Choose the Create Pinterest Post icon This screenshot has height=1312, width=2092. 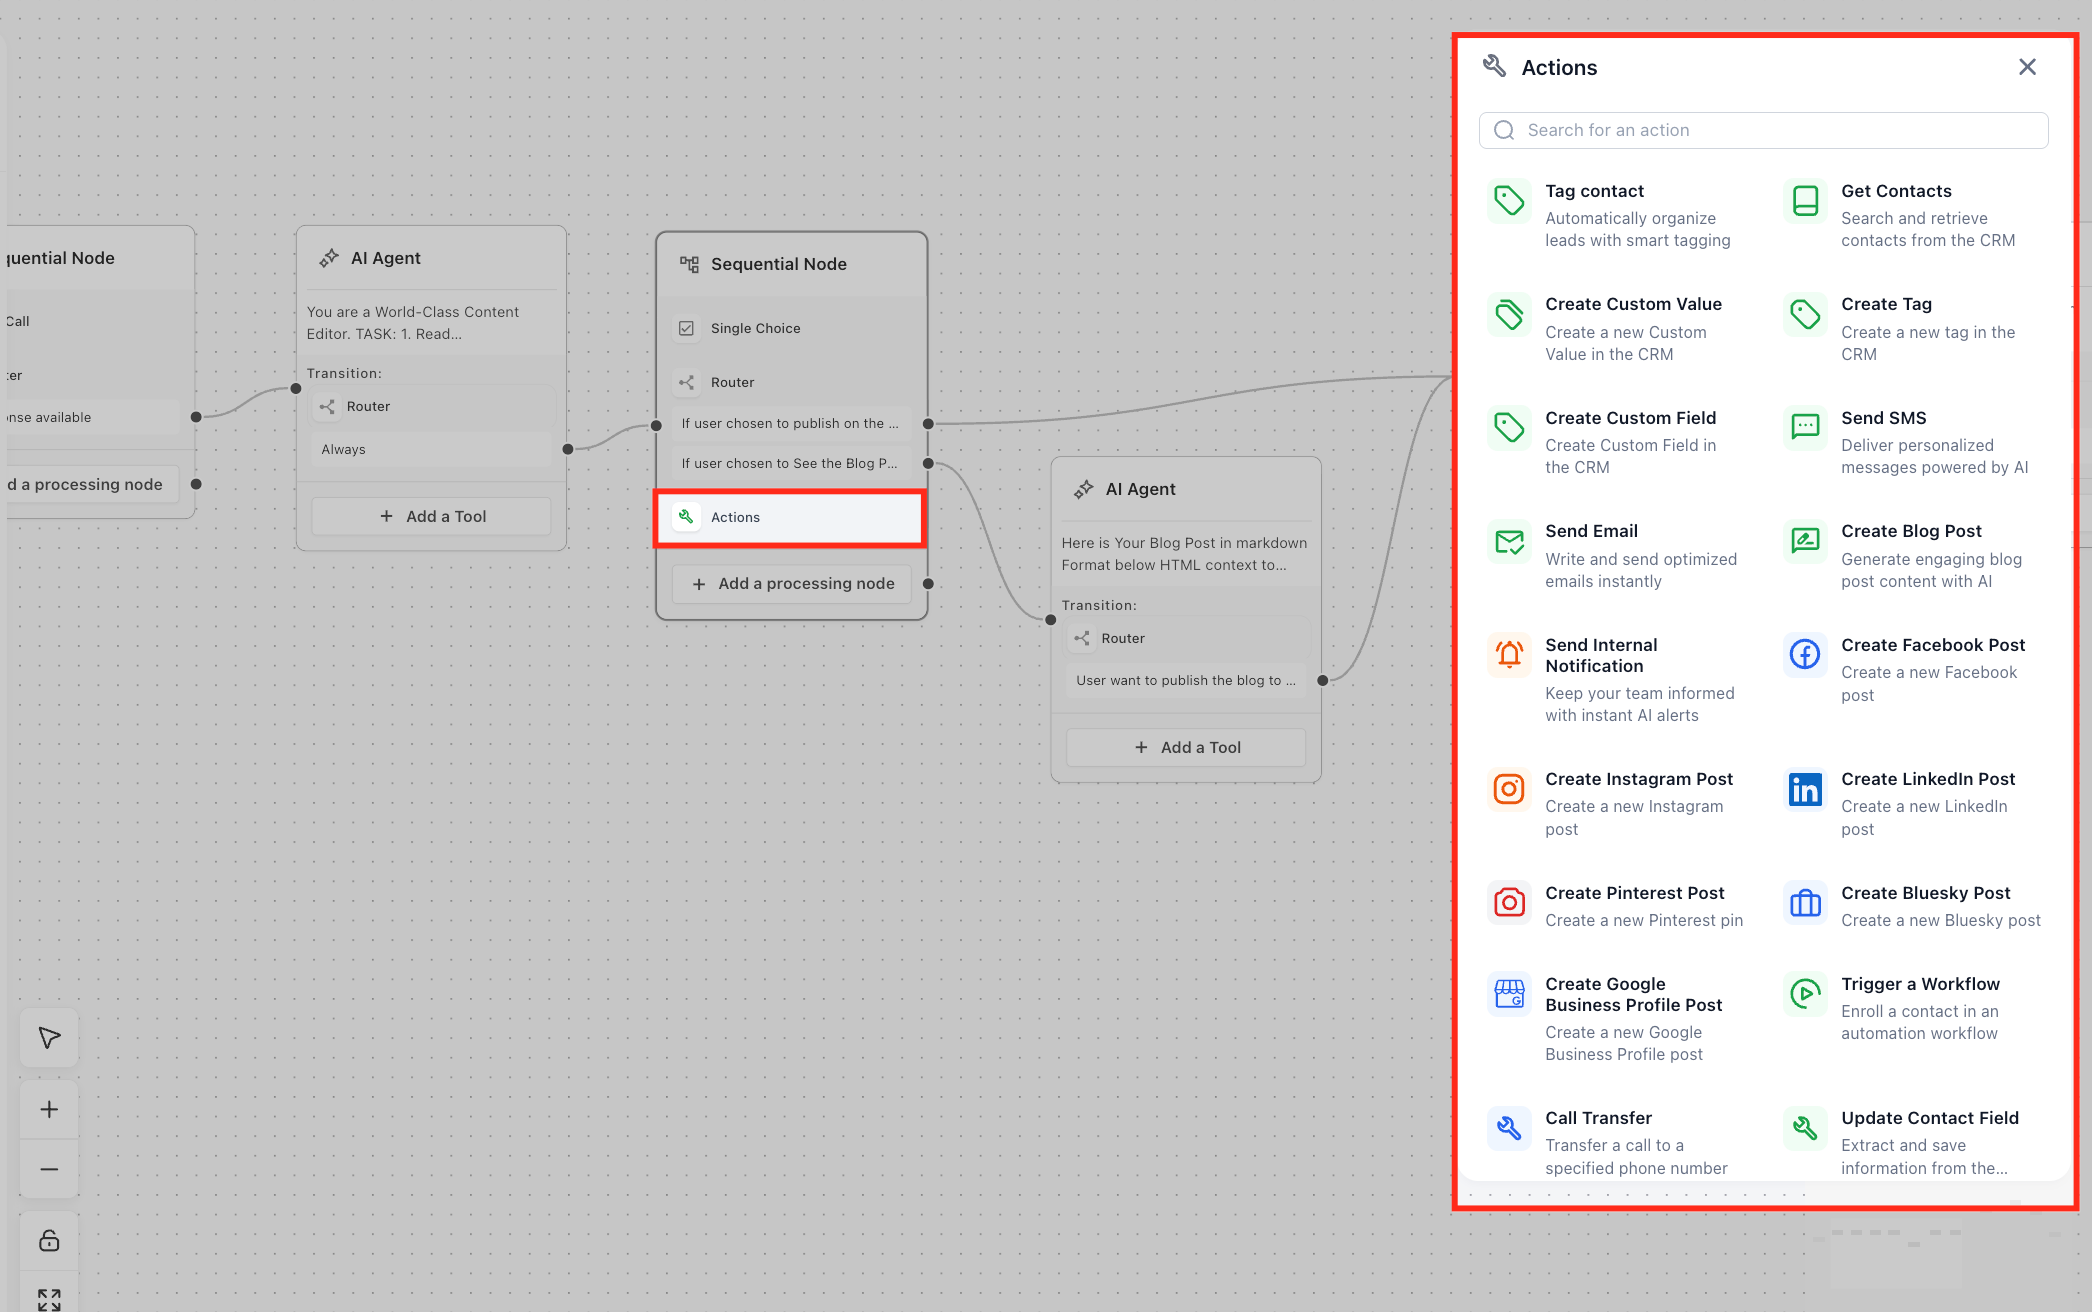[x=1509, y=903]
